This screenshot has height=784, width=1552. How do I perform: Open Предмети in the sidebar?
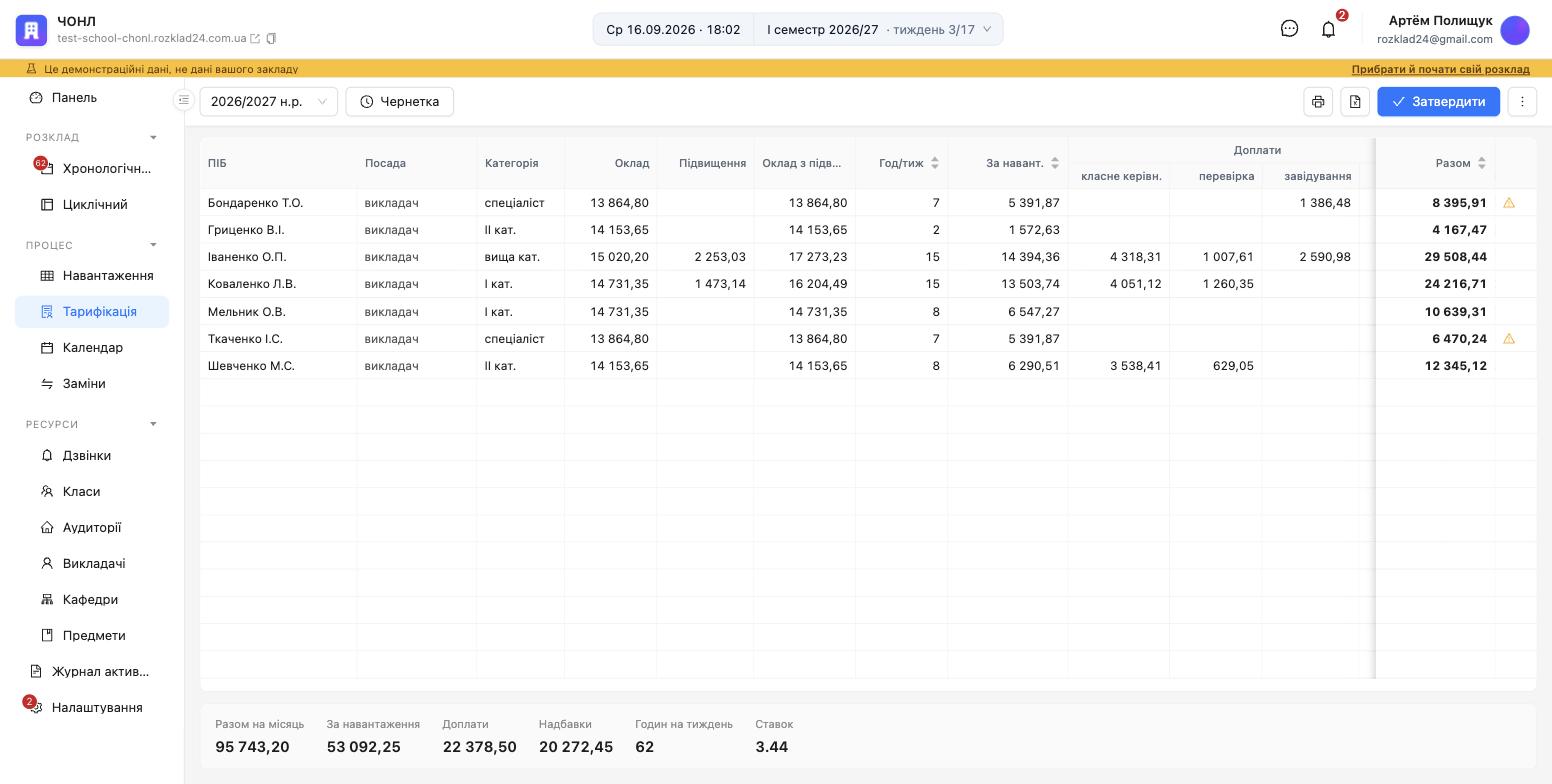tap(92, 636)
